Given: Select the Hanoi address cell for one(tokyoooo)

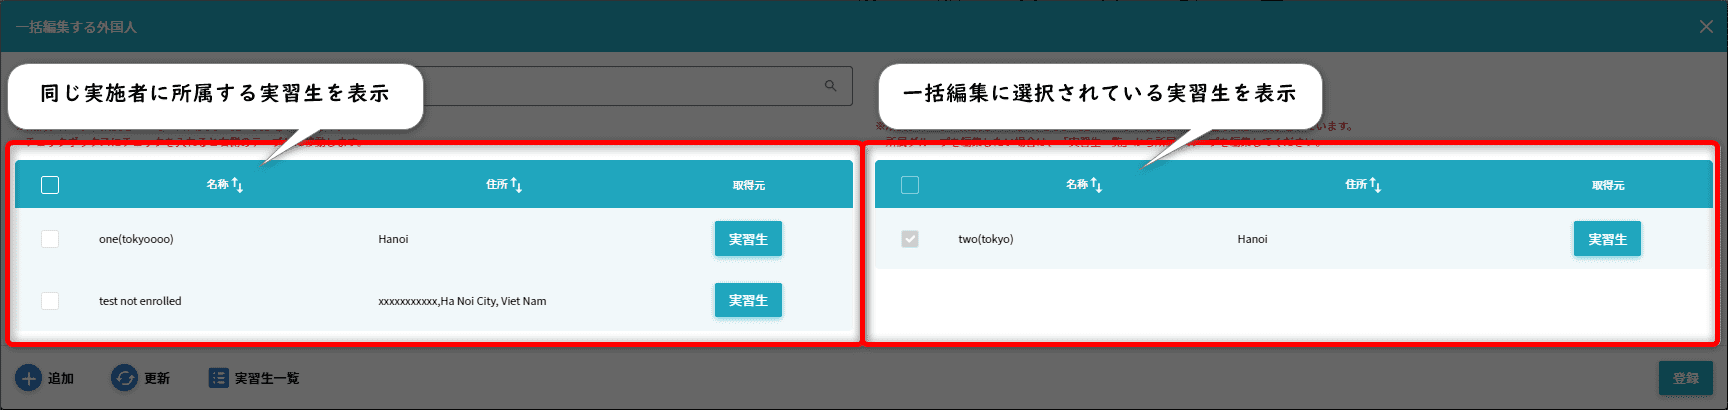Looking at the screenshot, I should click(393, 239).
